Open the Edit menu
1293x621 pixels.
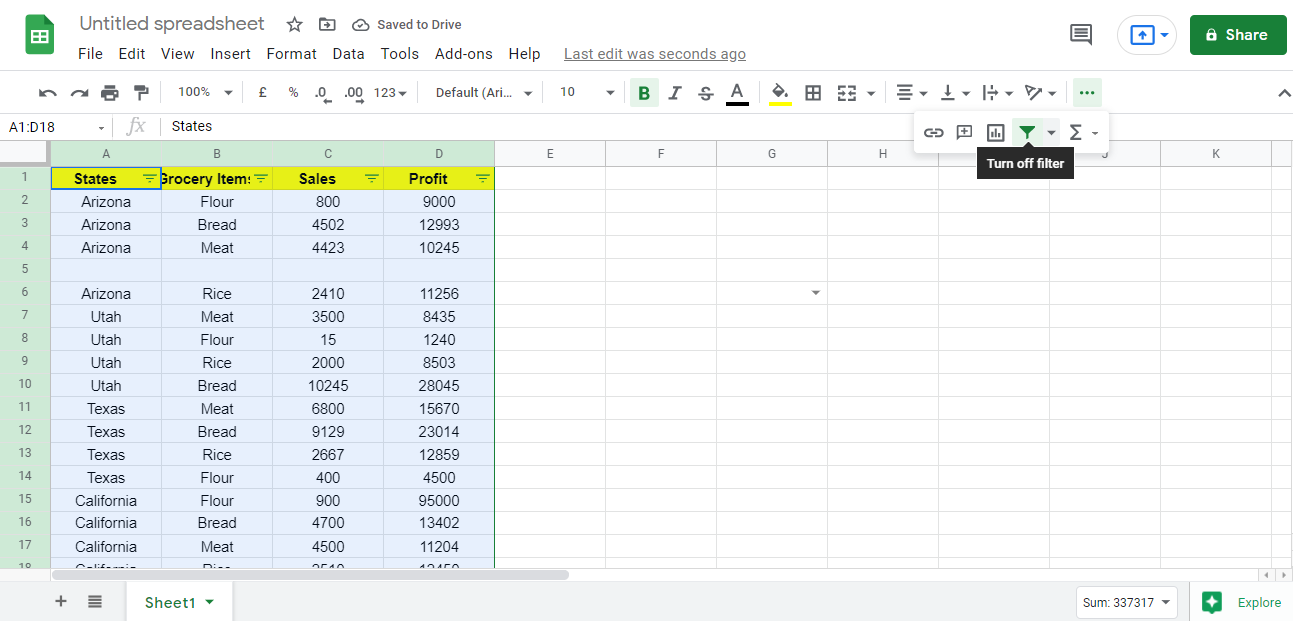[x=132, y=54]
